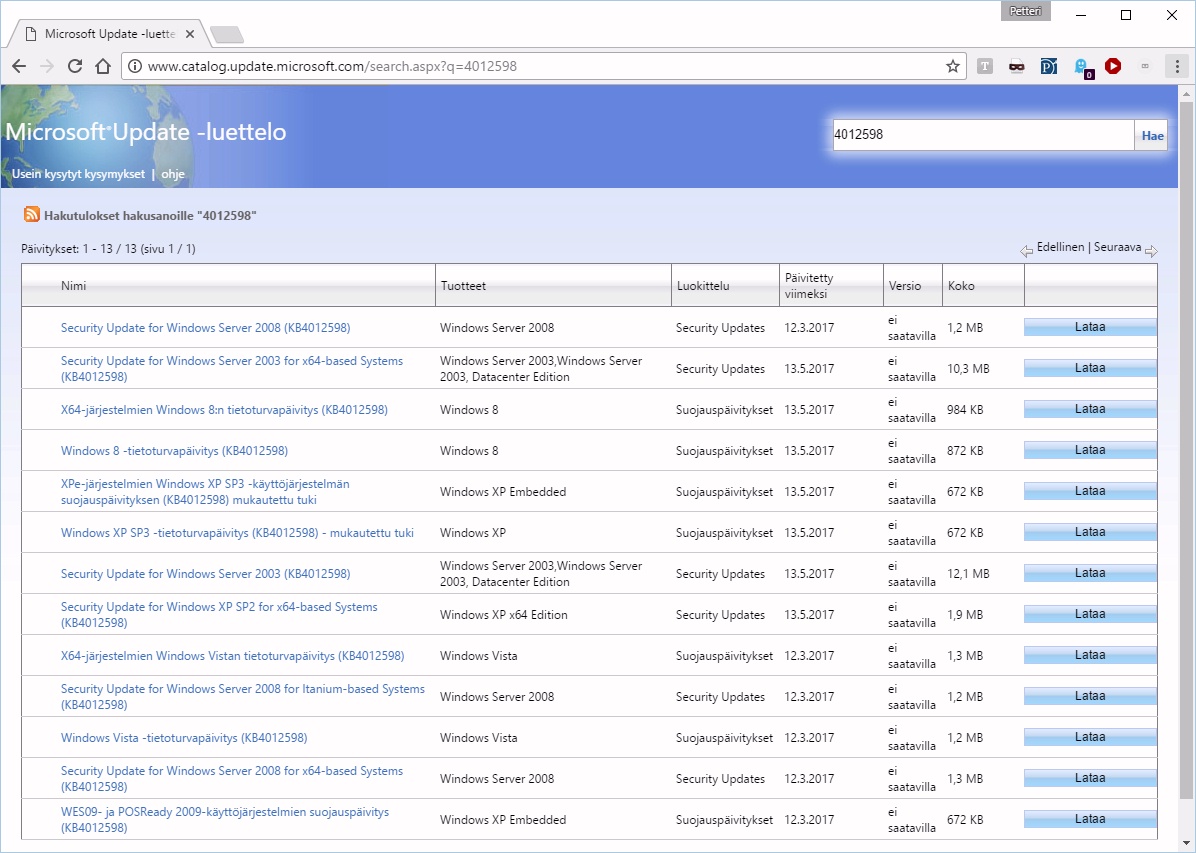Viewport: 1196px width, 853px height.
Task: Click the red glasses extension icon
Action: pyautogui.click(x=1017, y=66)
